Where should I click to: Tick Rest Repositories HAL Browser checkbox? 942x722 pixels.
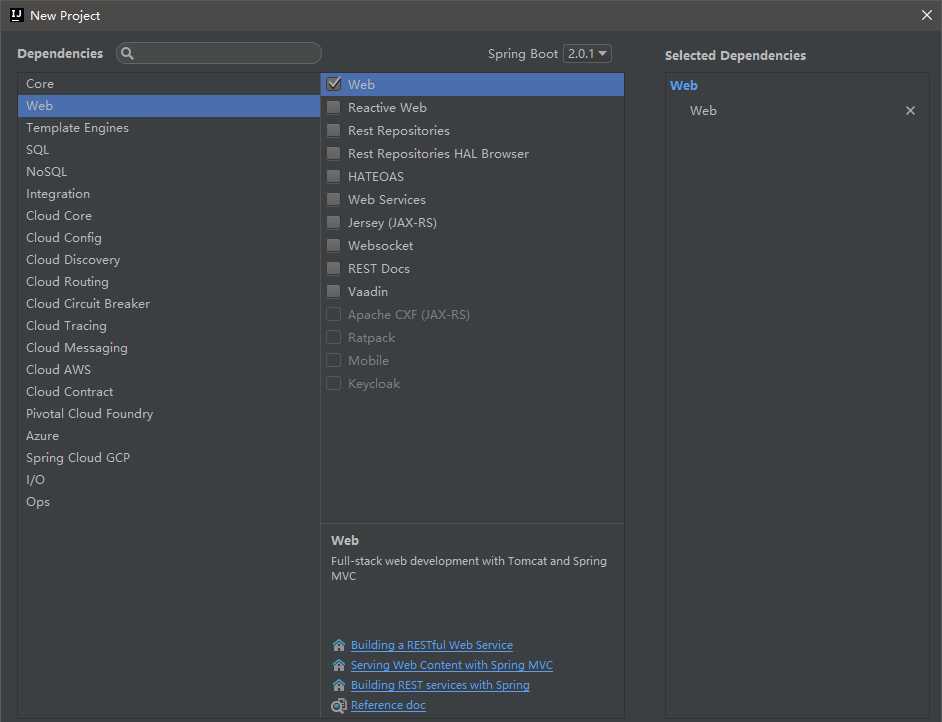[333, 153]
